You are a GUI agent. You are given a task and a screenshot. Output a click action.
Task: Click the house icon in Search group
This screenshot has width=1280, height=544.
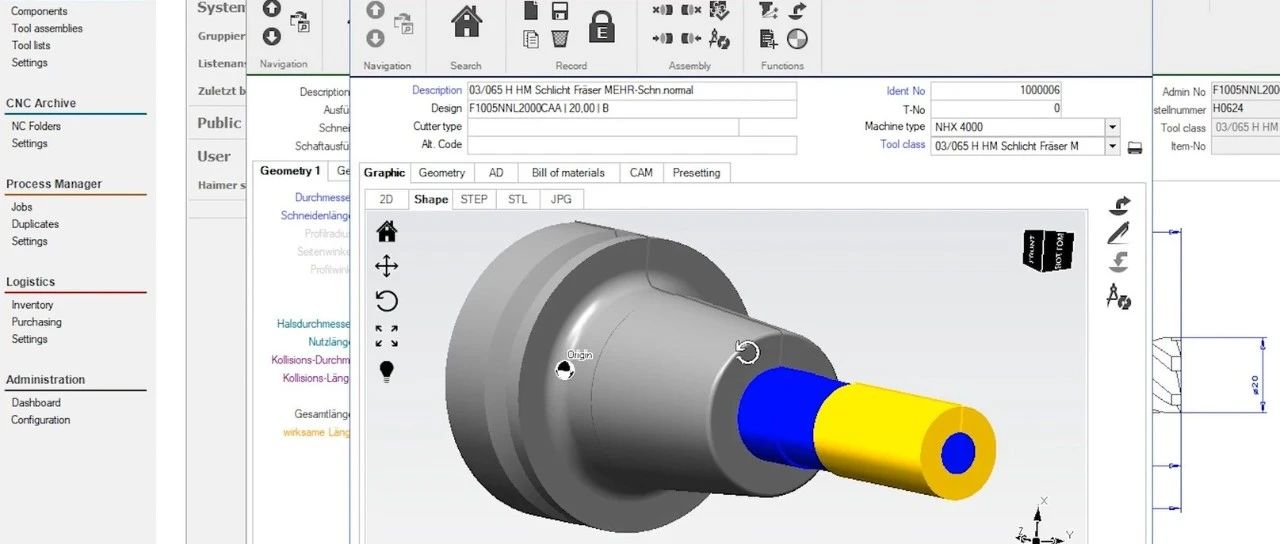point(465,22)
